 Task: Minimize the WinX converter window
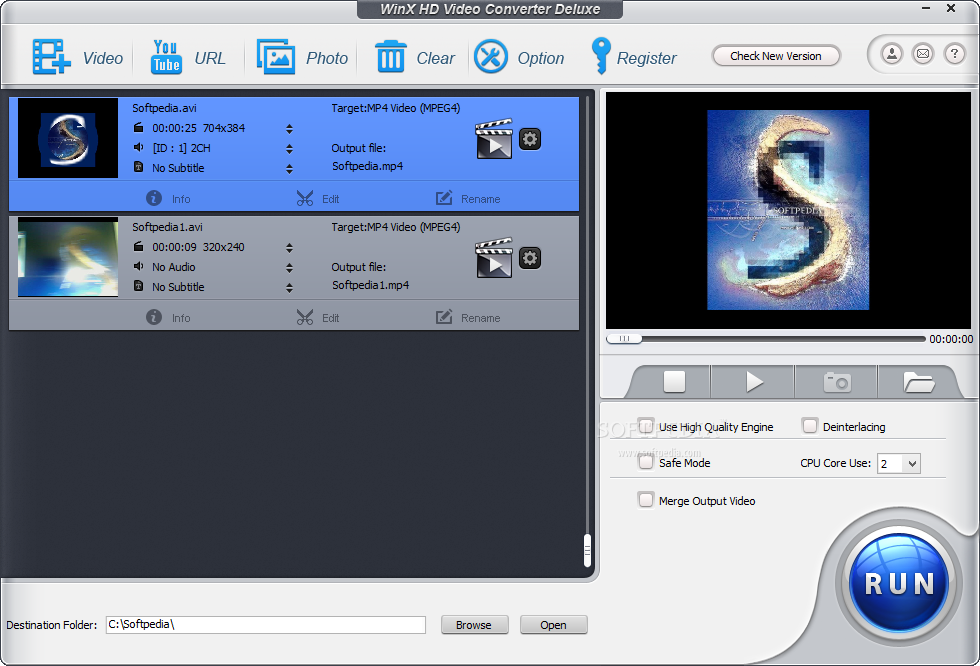926,9
